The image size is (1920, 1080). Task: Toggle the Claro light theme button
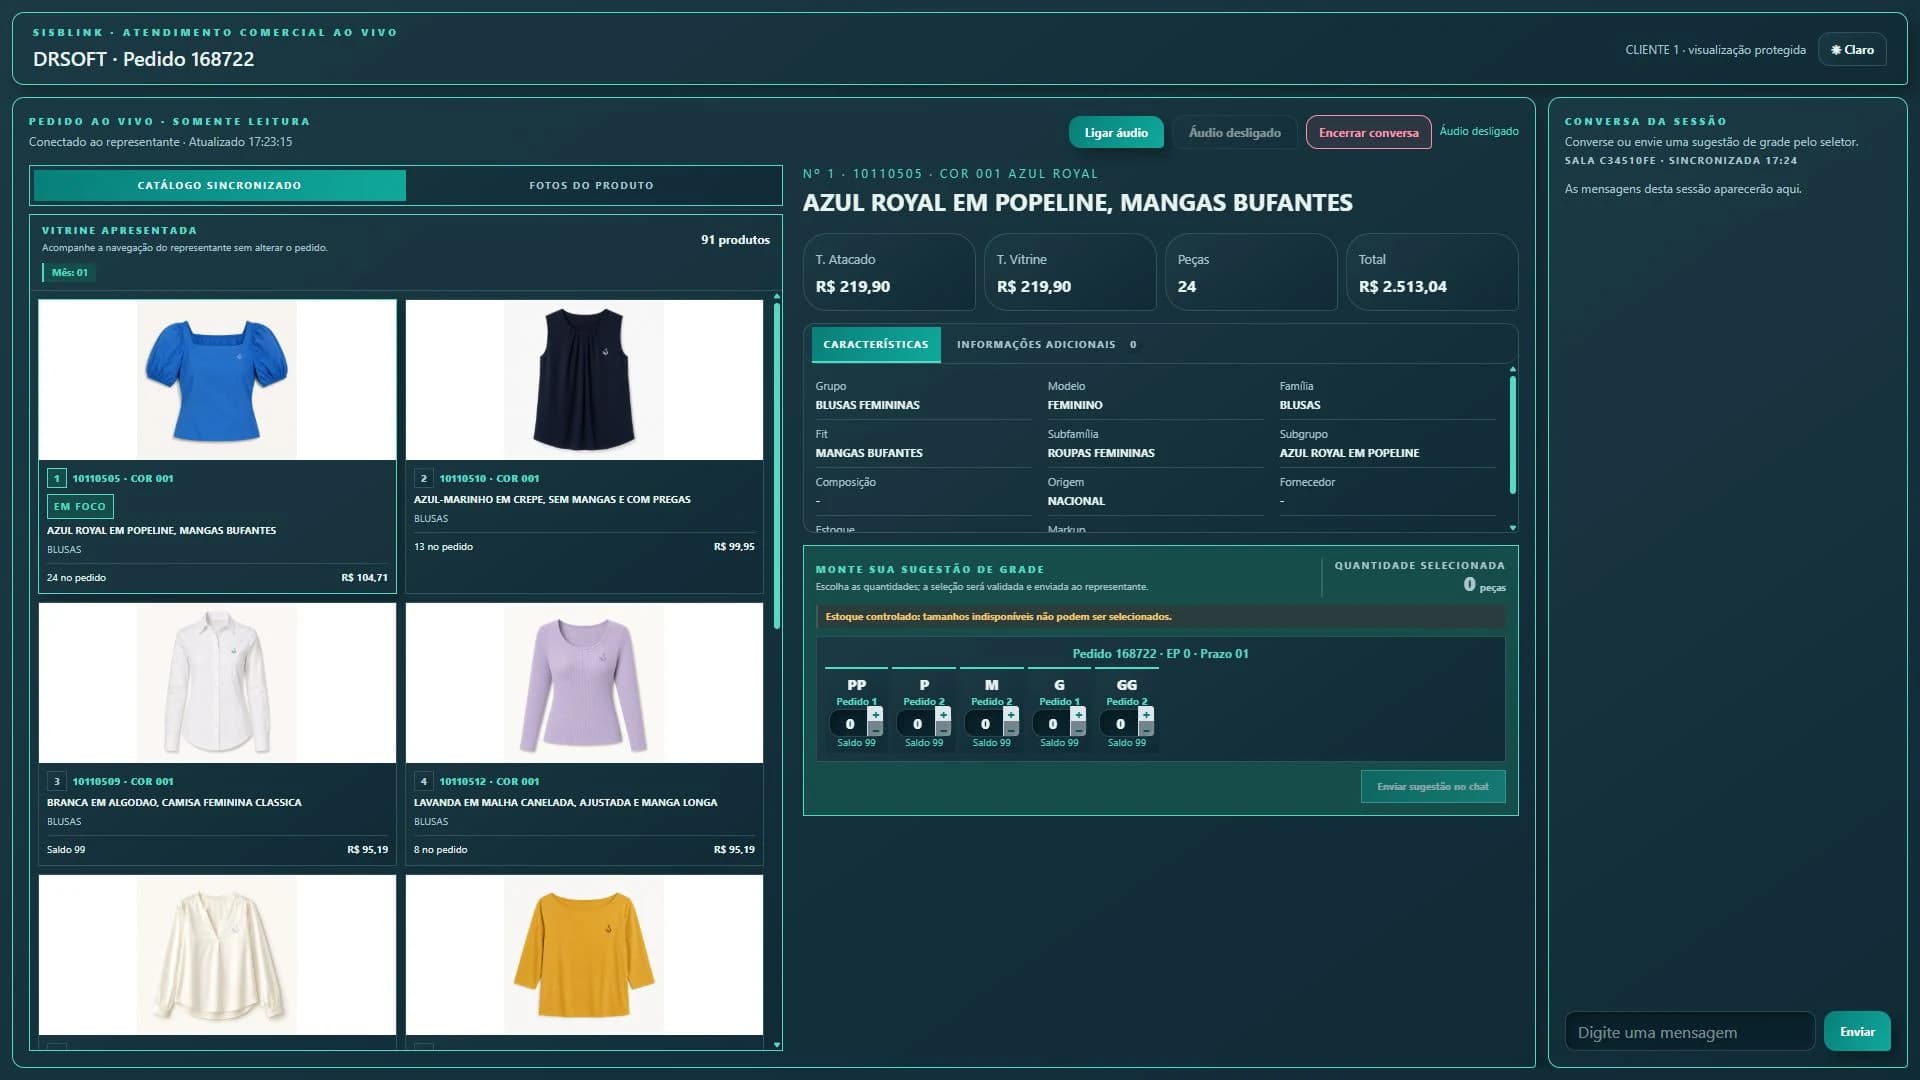(1852, 50)
